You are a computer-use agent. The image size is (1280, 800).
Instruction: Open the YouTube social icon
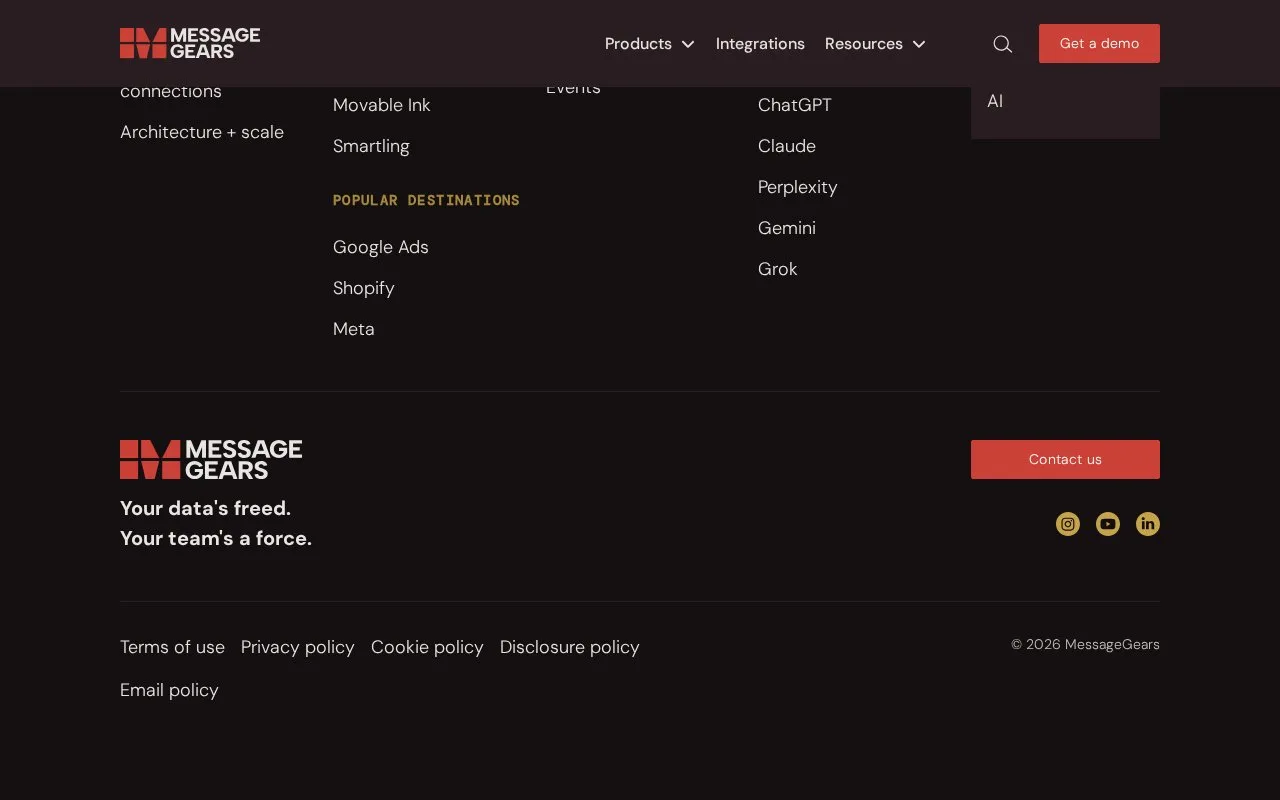(1108, 524)
